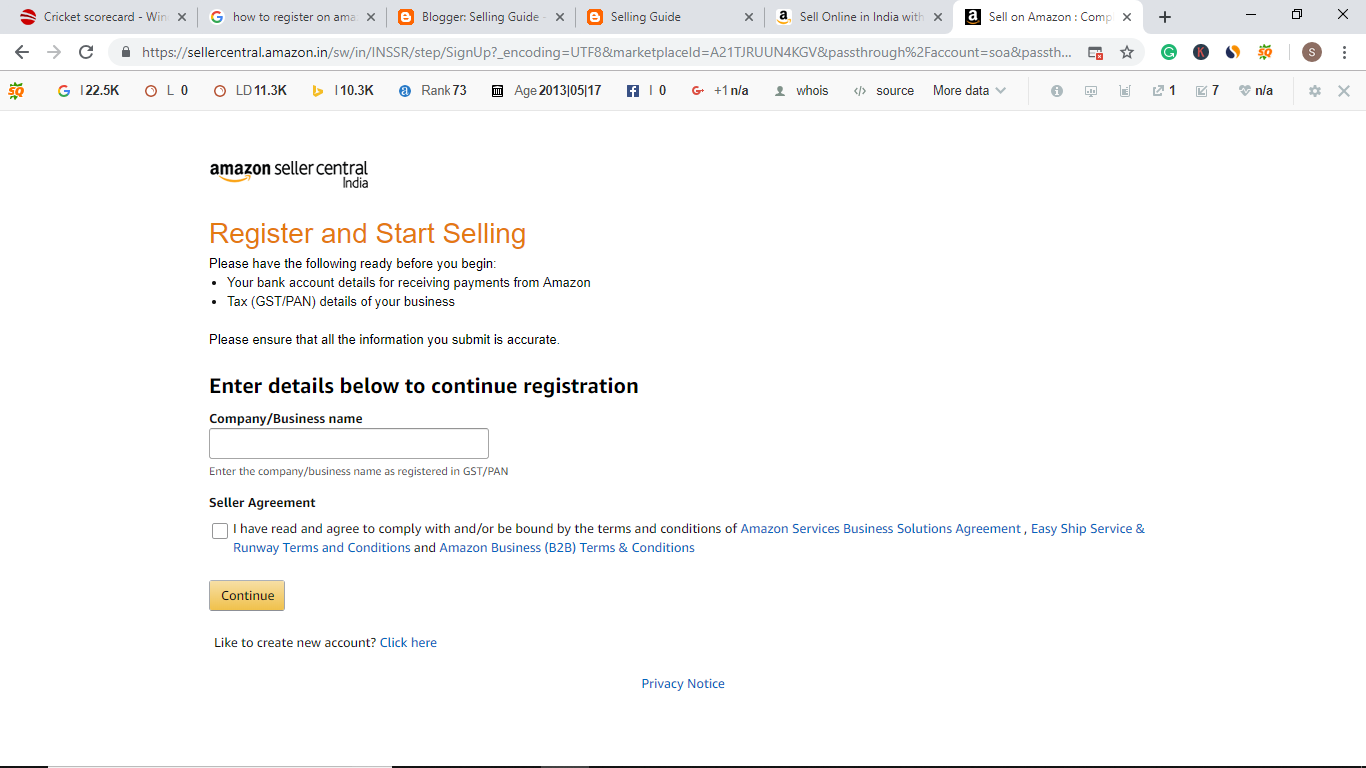Screen dimensions: 1366x768
Task: Open the SEOquake extension icon in toolbar
Action: pos(1265,52)
